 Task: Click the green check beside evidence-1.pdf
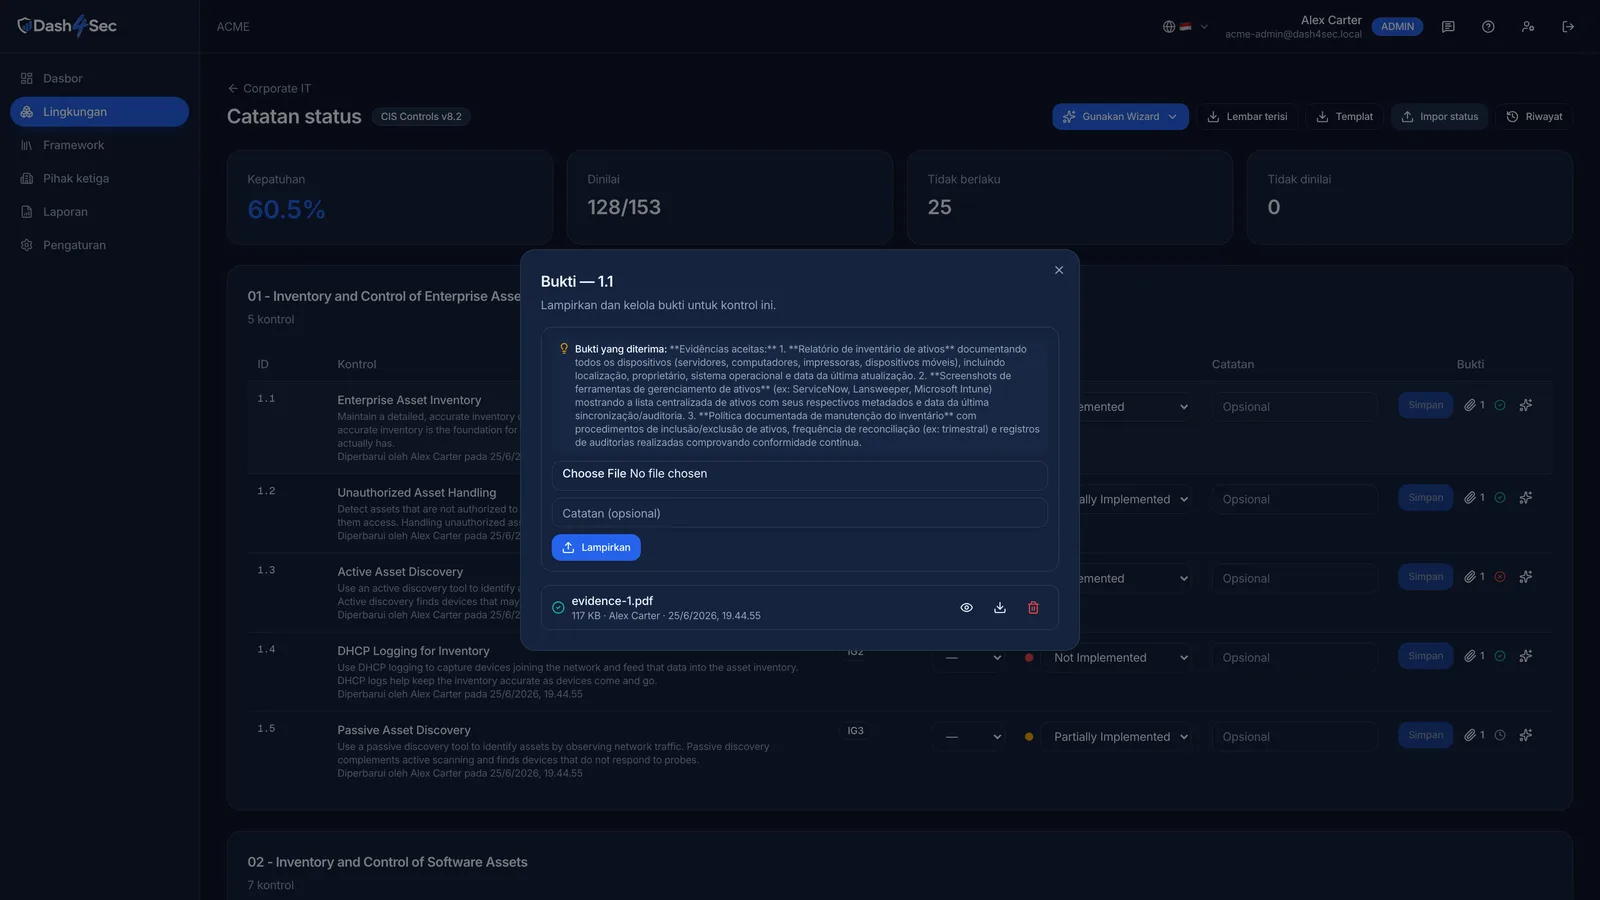tap(558, 608)
